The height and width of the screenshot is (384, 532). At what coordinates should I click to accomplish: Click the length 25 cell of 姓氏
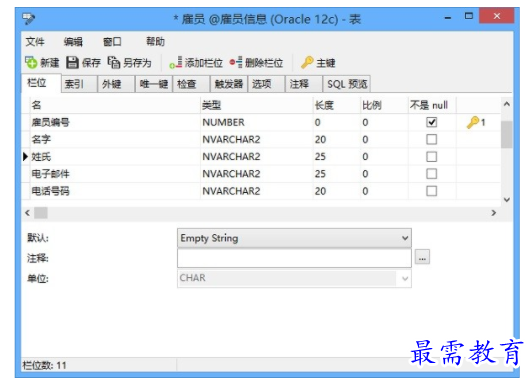337,157
